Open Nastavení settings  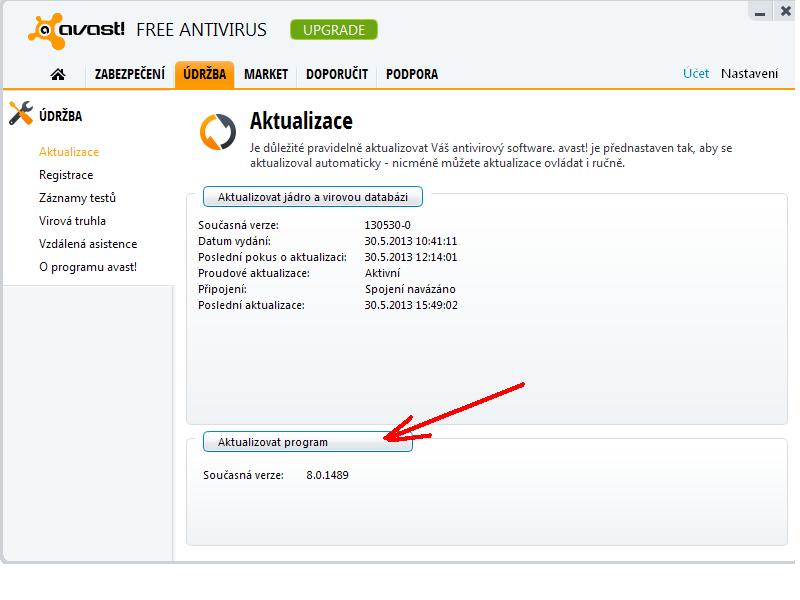[x=749, y=73]
